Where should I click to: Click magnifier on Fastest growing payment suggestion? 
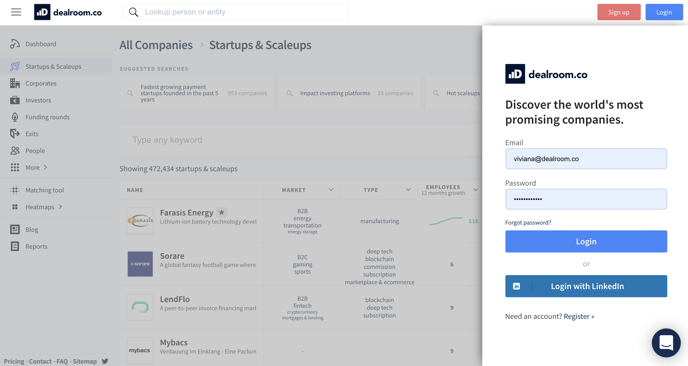point(130,93)
